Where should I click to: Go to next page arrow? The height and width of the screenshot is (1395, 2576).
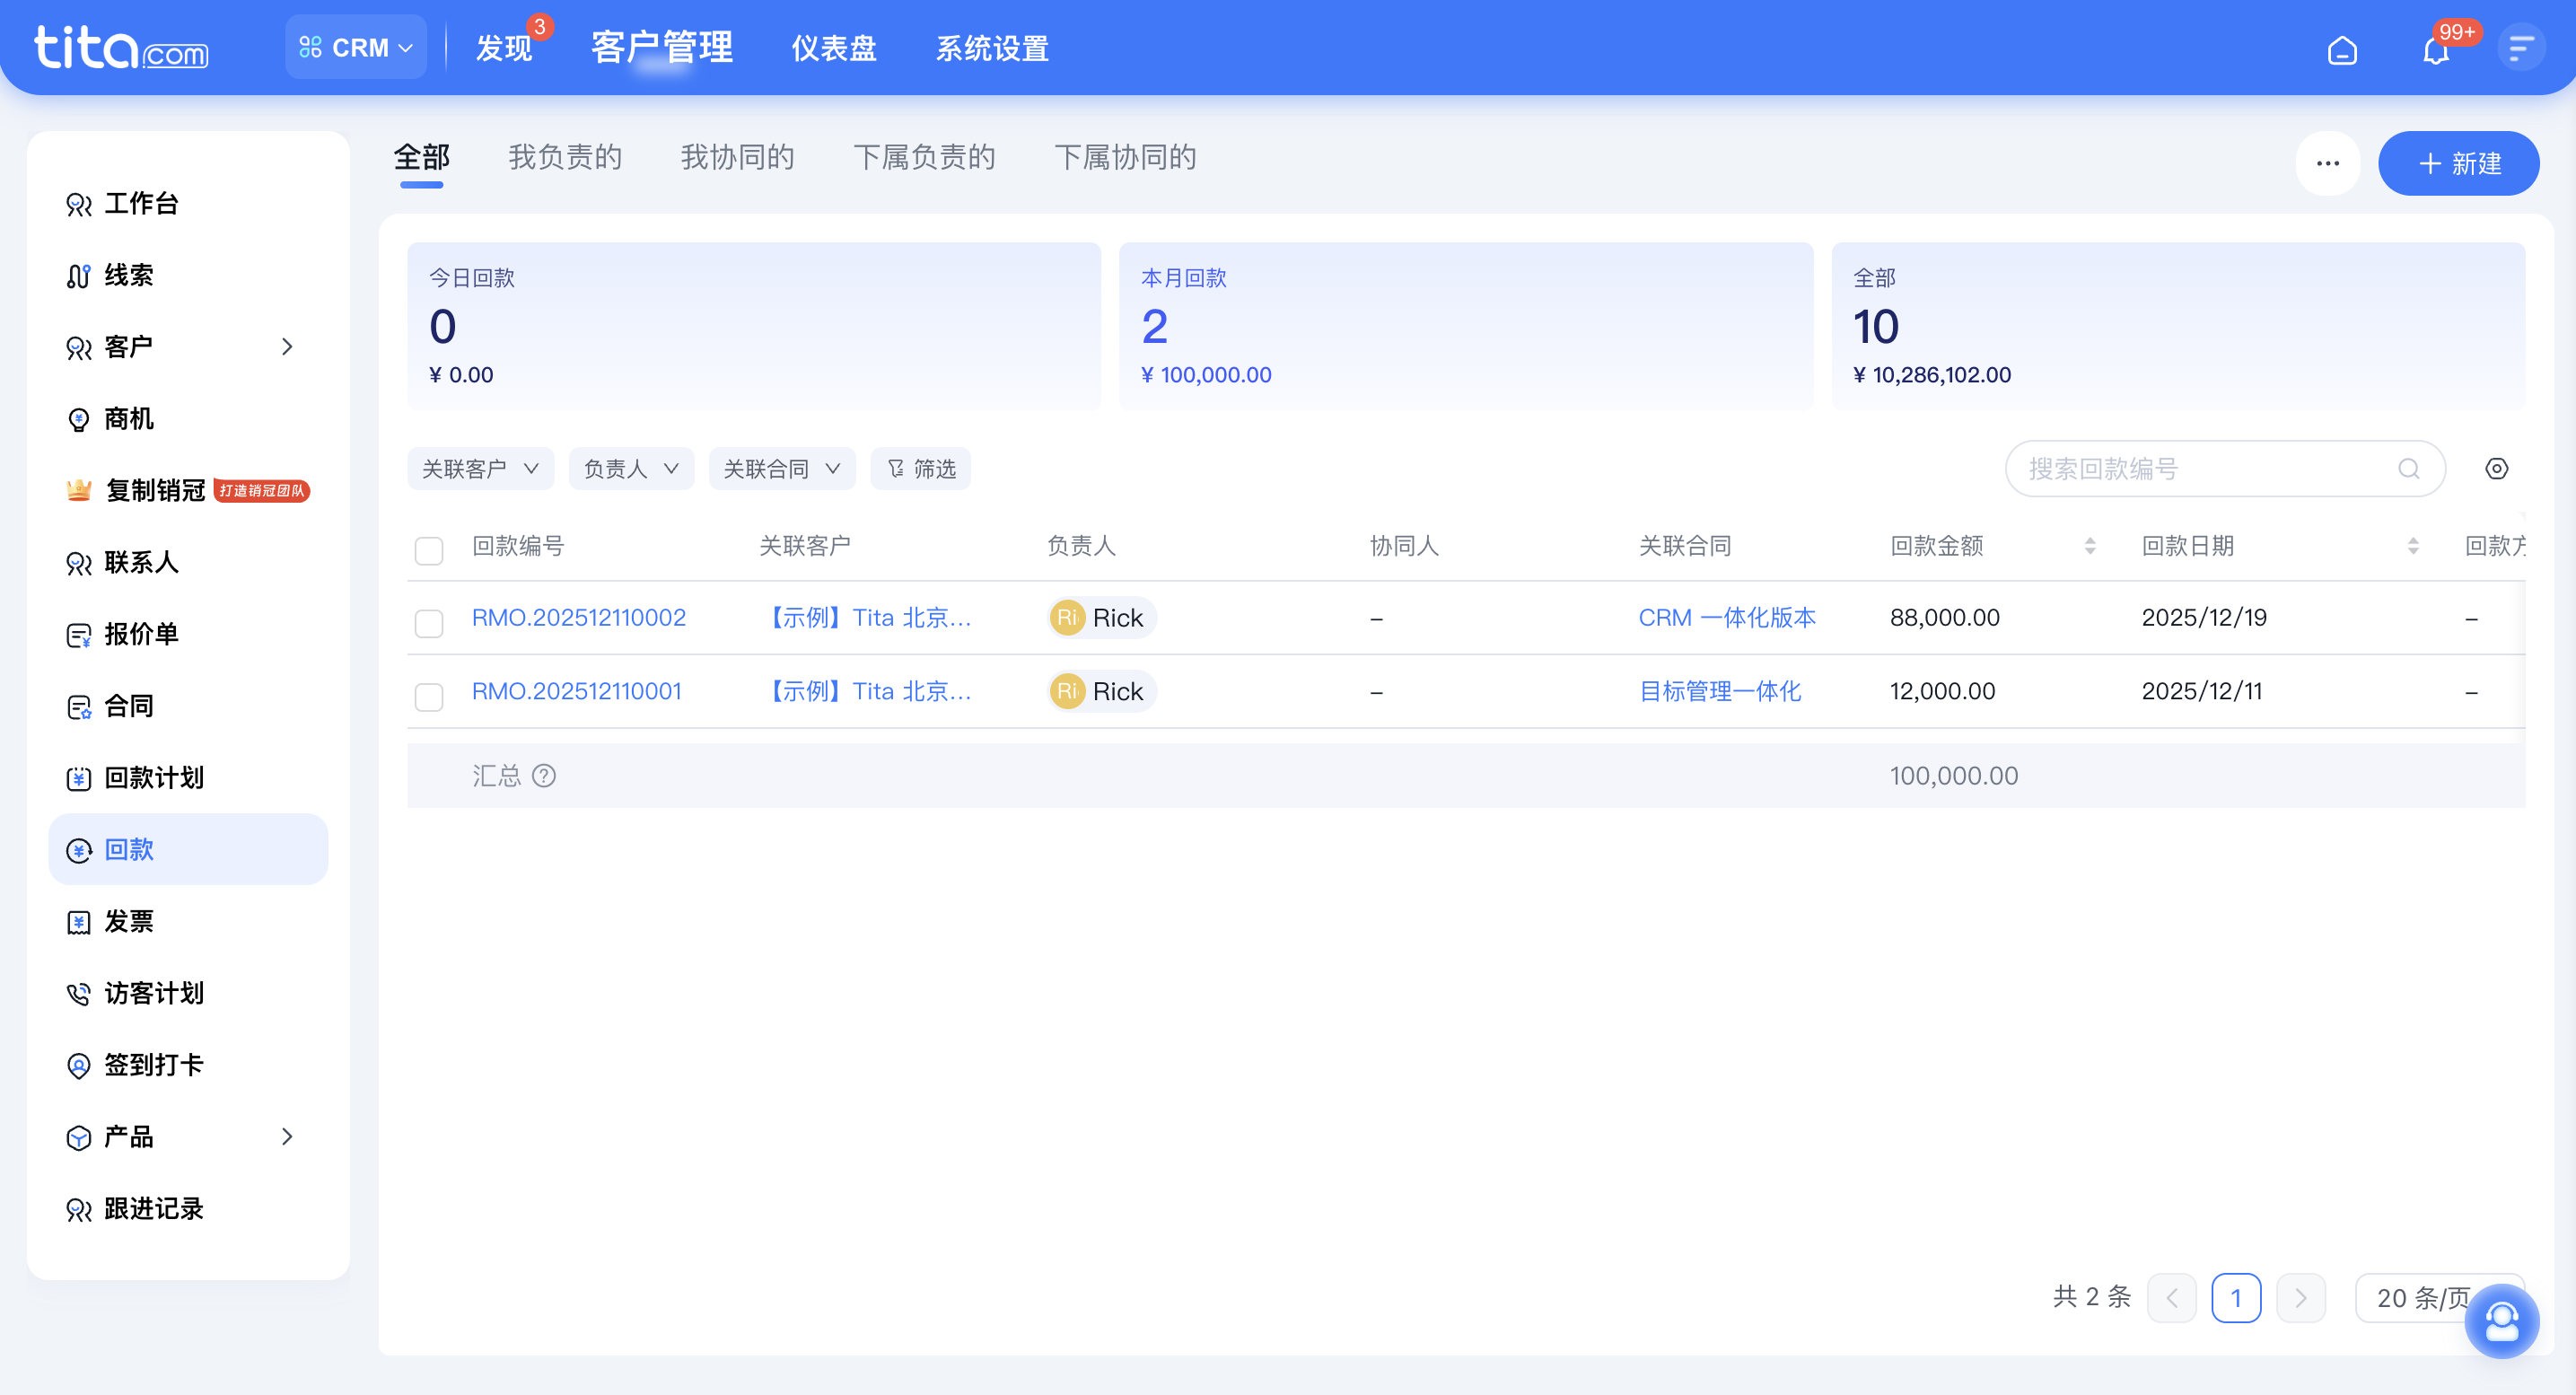pos(2300,1298)
